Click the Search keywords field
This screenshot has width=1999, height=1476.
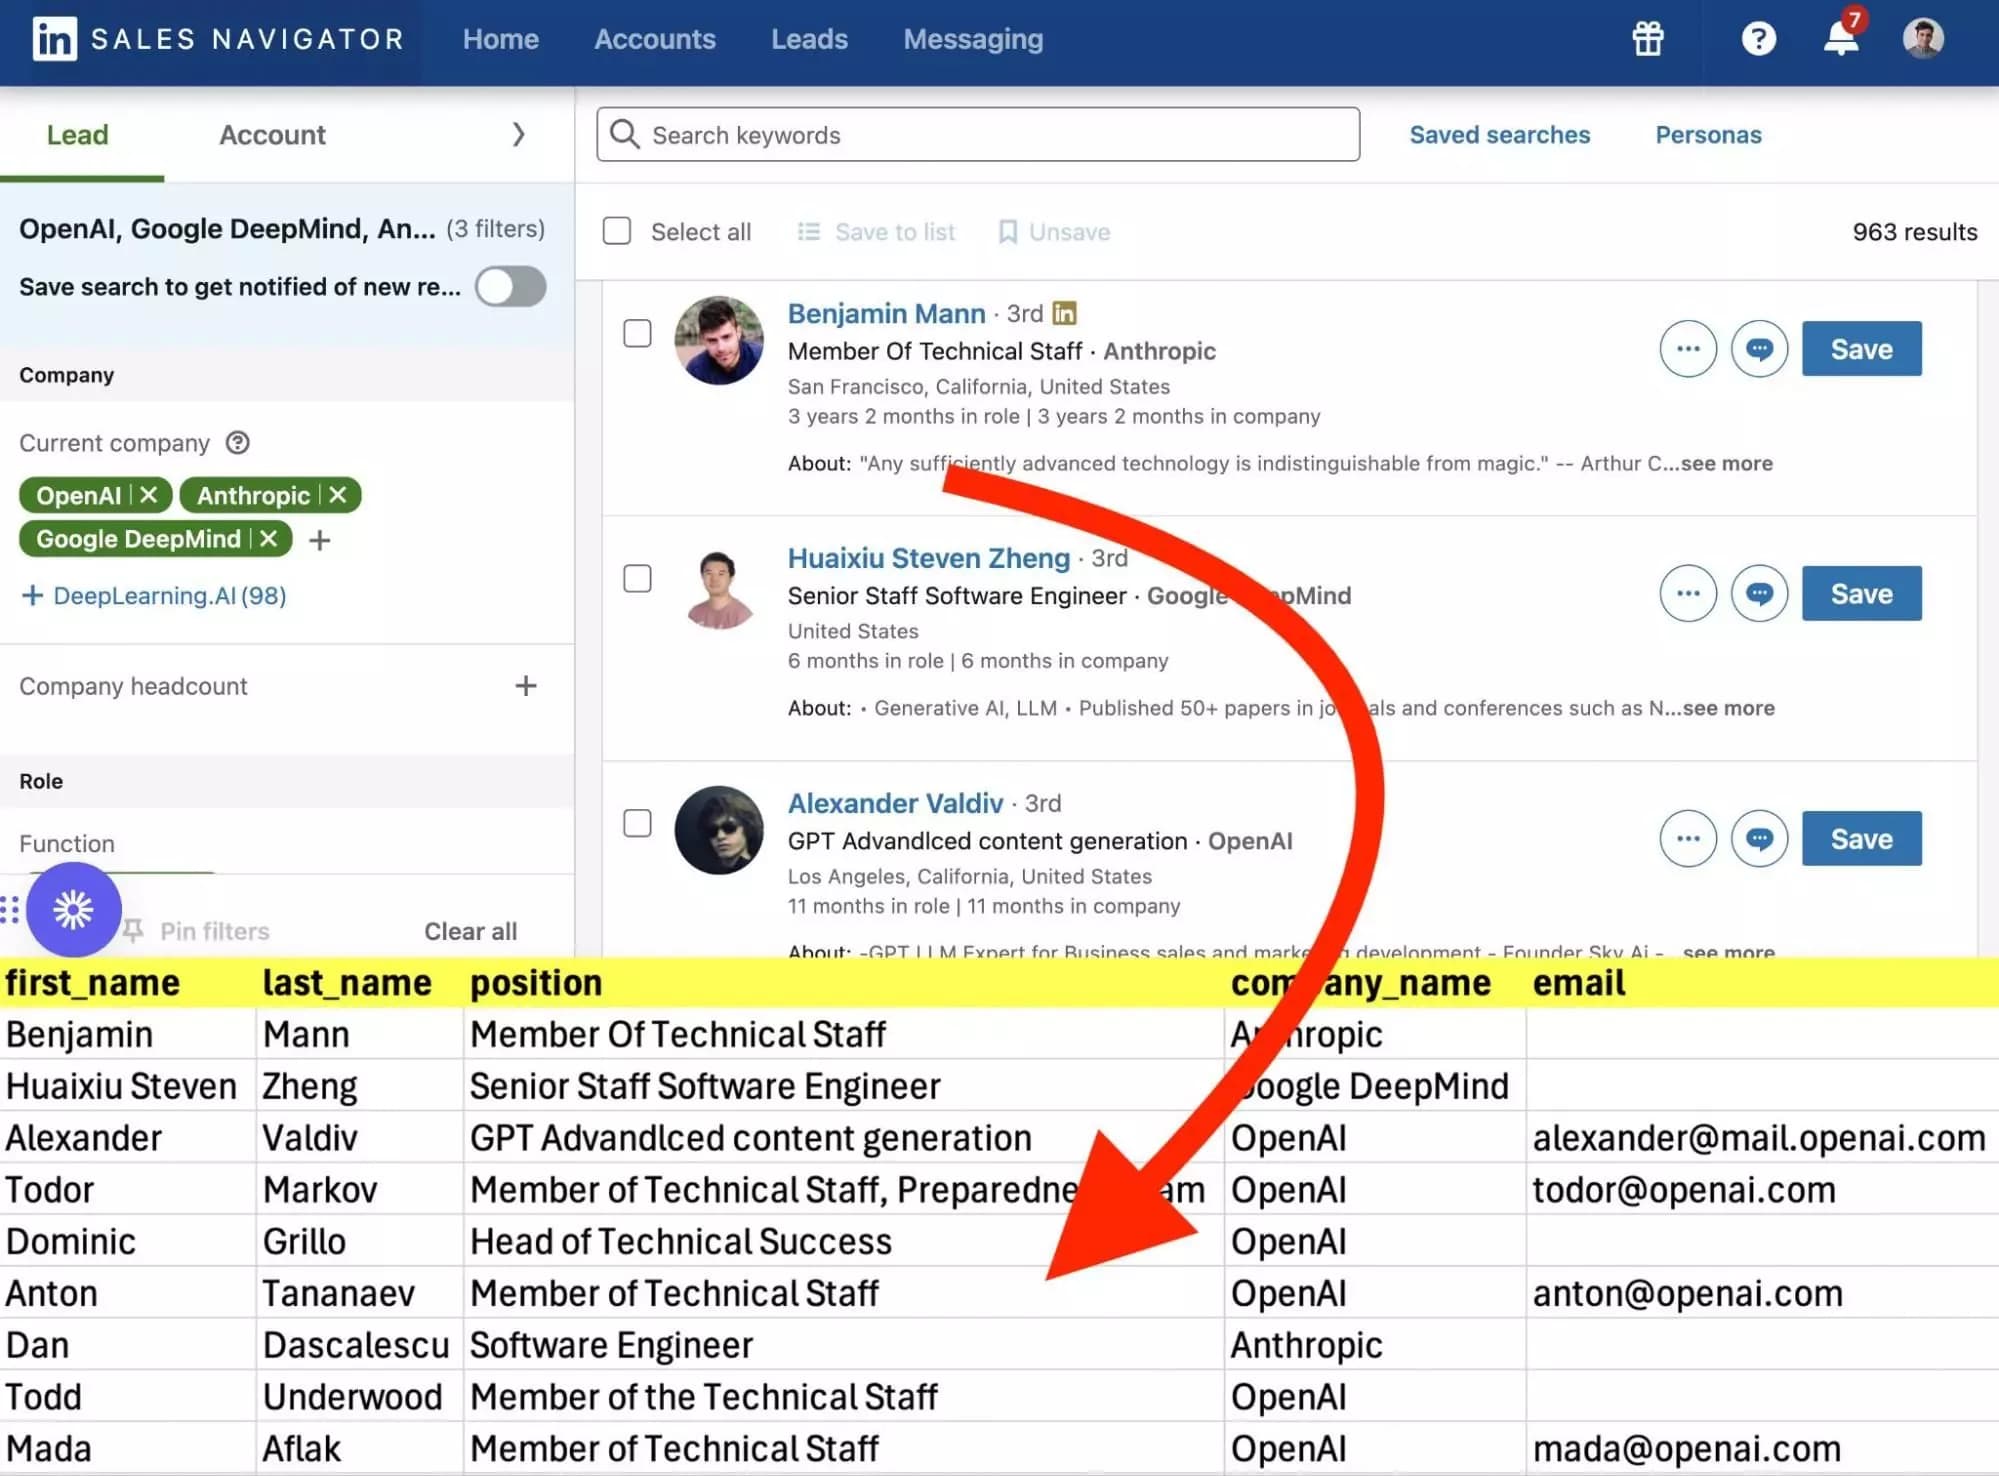975,134
